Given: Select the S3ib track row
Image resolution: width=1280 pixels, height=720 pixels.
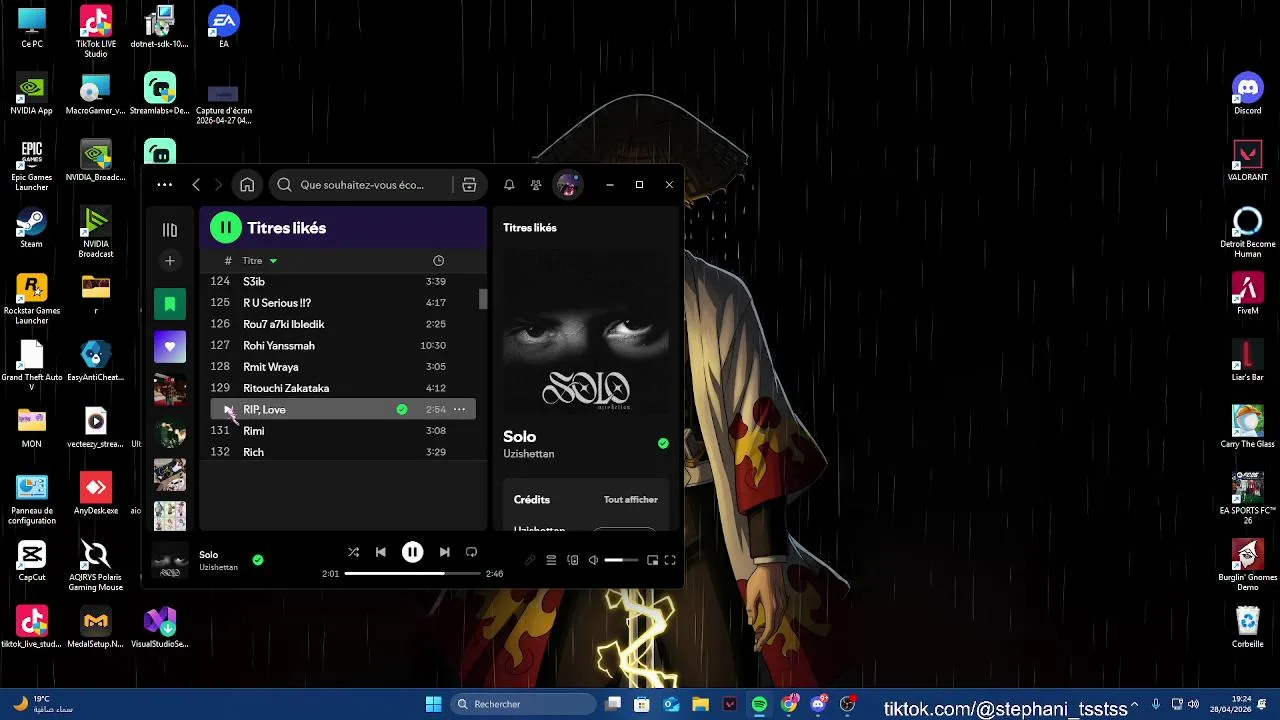Looking at the screenshot, I should point(343,282).
